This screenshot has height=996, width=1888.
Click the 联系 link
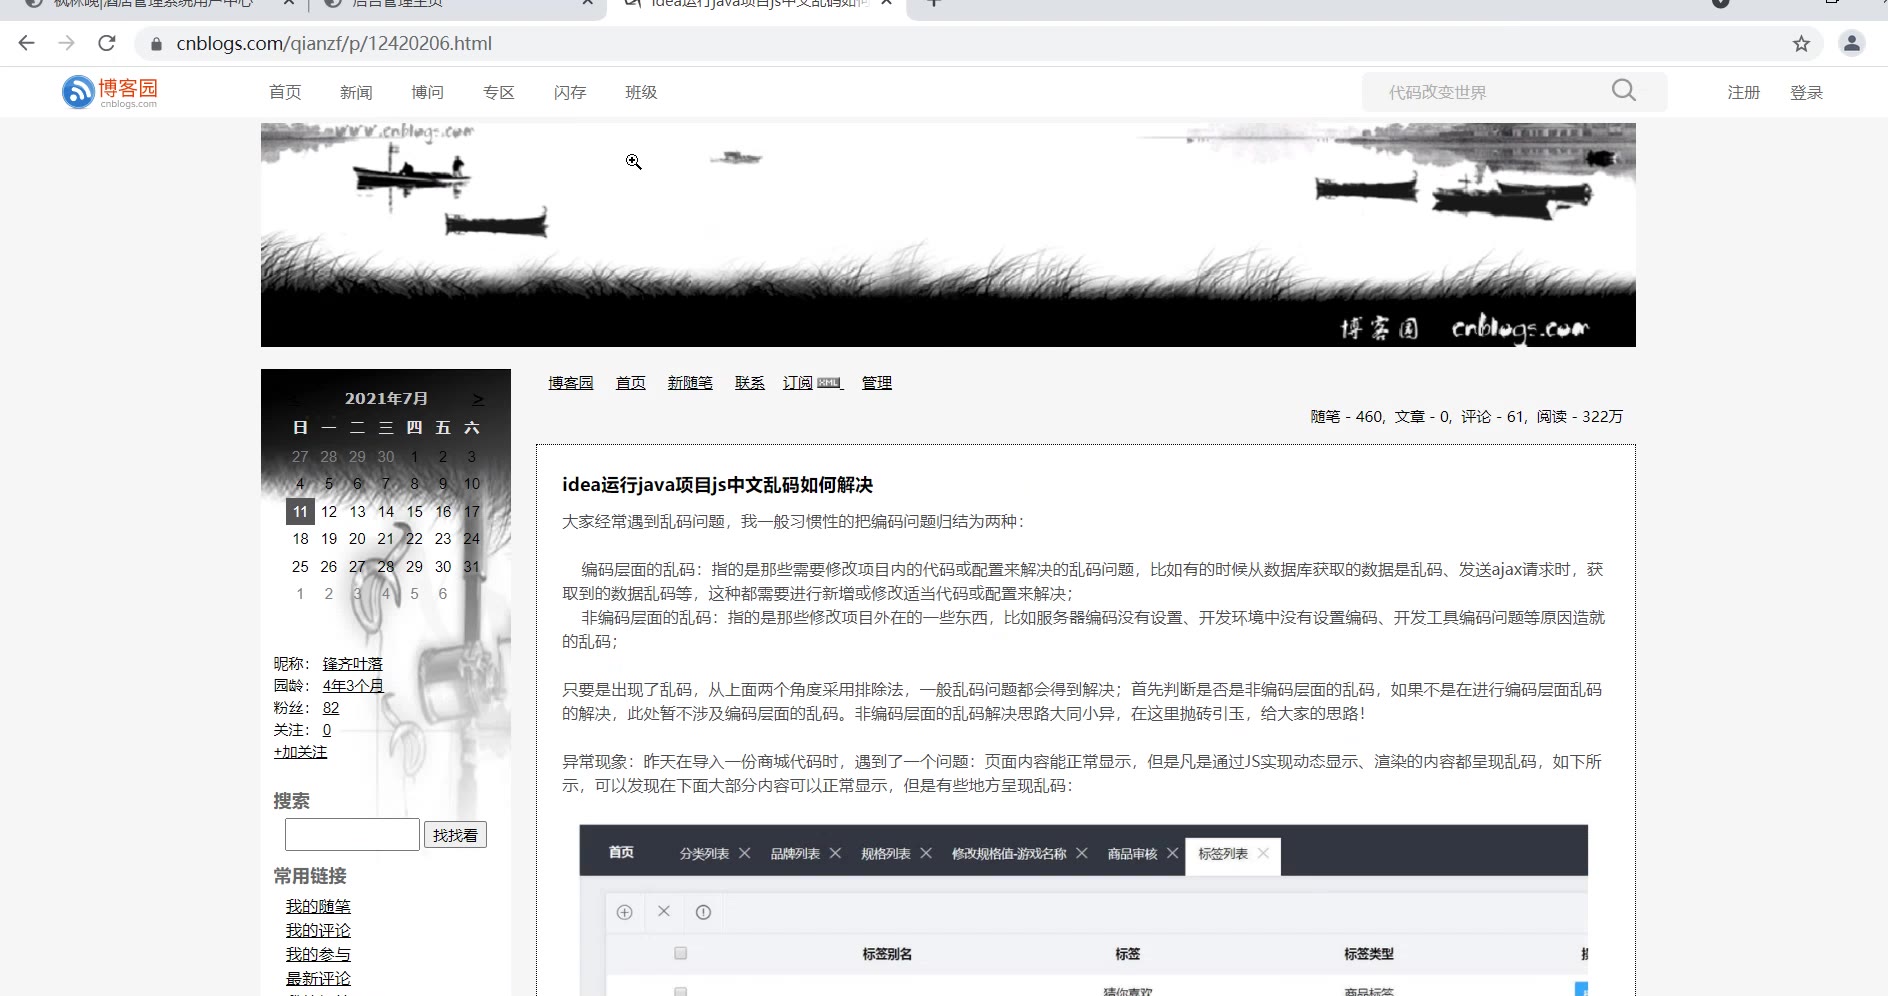pyautogui.click(x=750, y=382)
